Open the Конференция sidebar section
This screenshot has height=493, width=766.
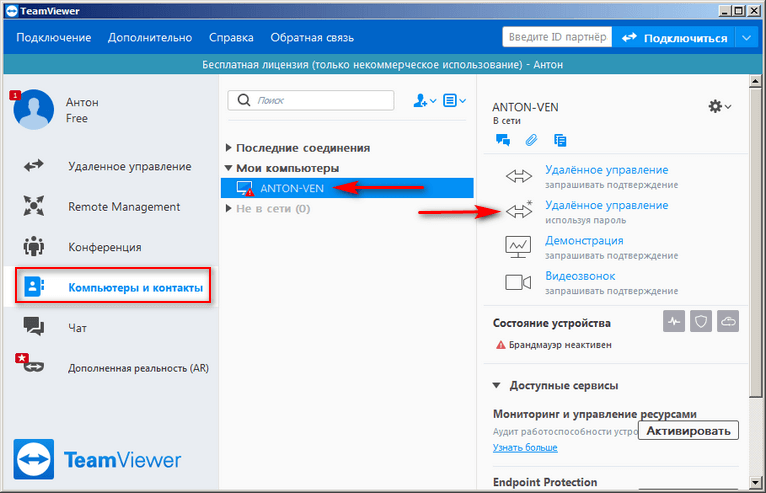[105, 247]
